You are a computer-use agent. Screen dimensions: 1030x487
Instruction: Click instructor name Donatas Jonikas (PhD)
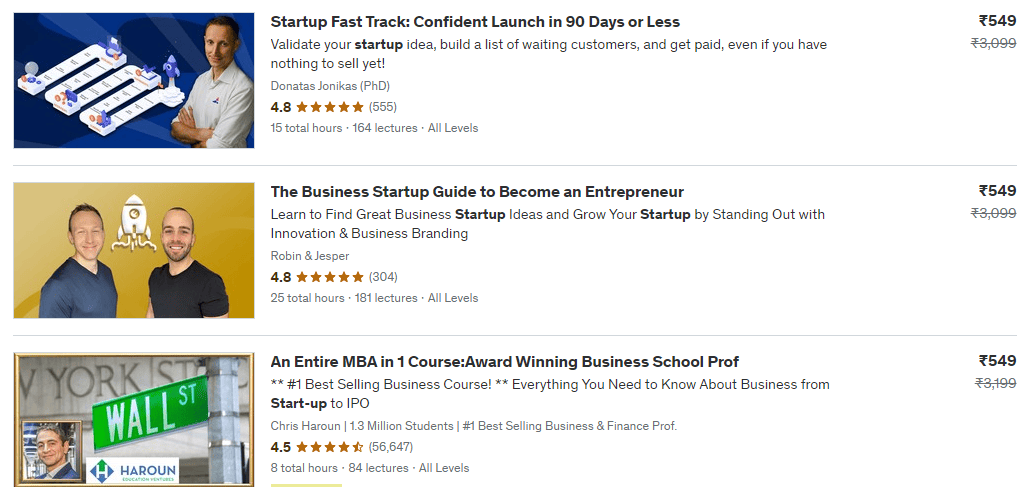[334, 85]
